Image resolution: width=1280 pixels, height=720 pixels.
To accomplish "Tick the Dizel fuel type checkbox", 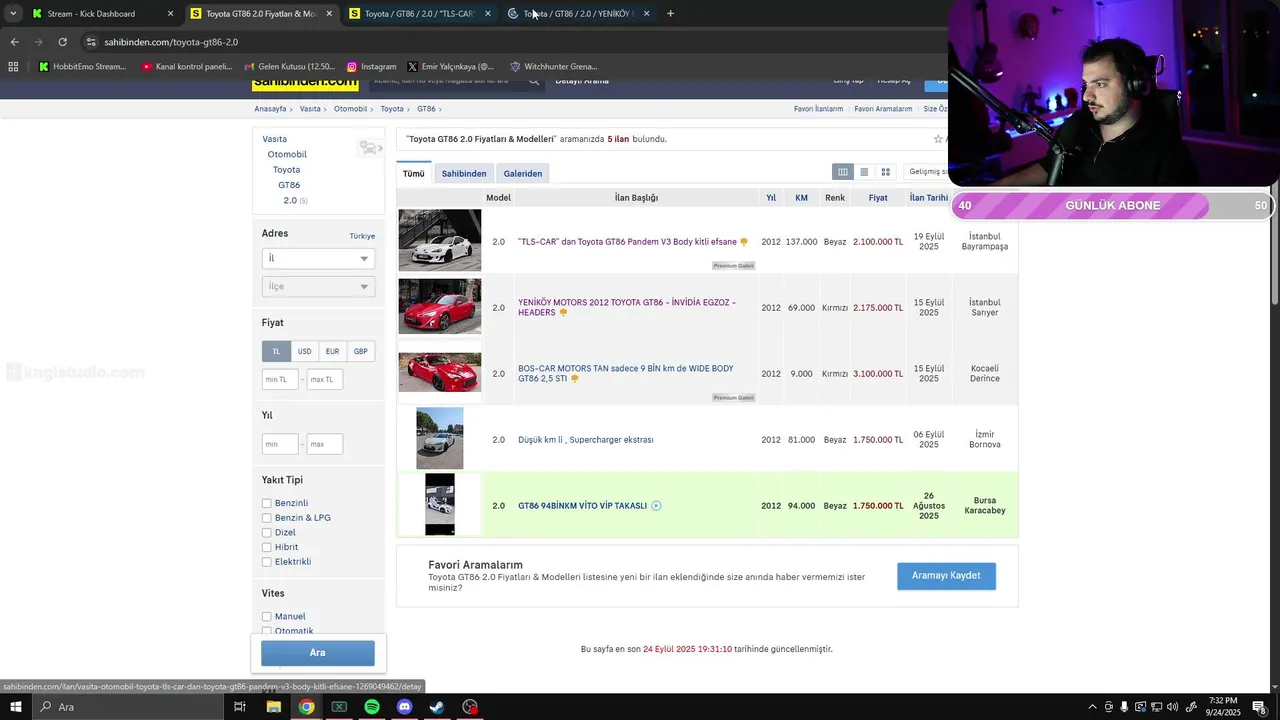I will click(x=267, y=533).
